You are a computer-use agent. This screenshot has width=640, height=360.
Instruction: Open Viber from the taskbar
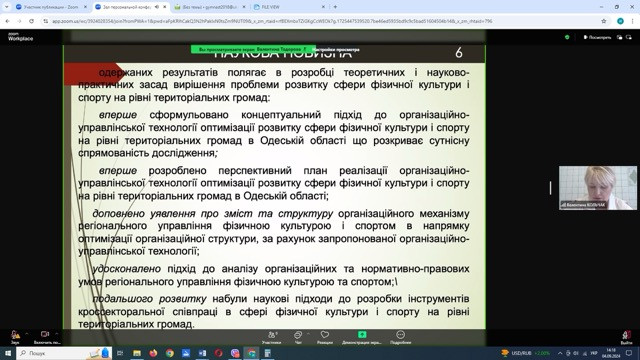click(x=235, y=353)
